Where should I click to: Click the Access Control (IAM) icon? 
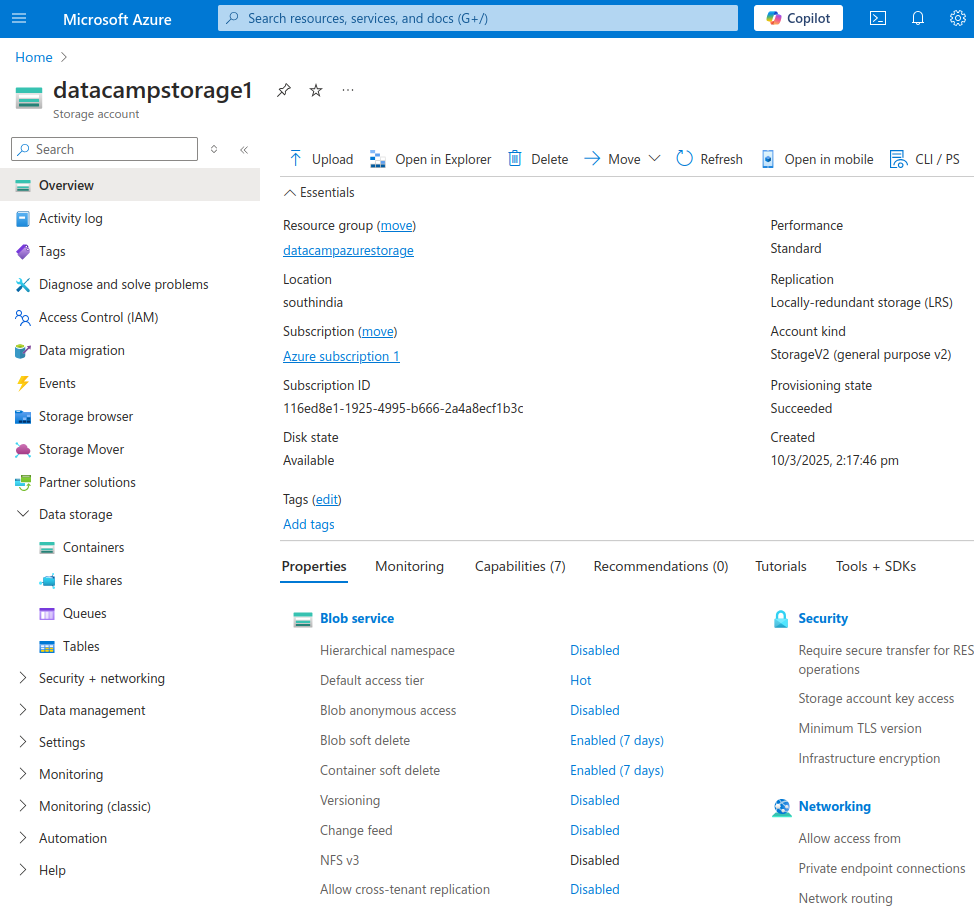tap(23, 317)
